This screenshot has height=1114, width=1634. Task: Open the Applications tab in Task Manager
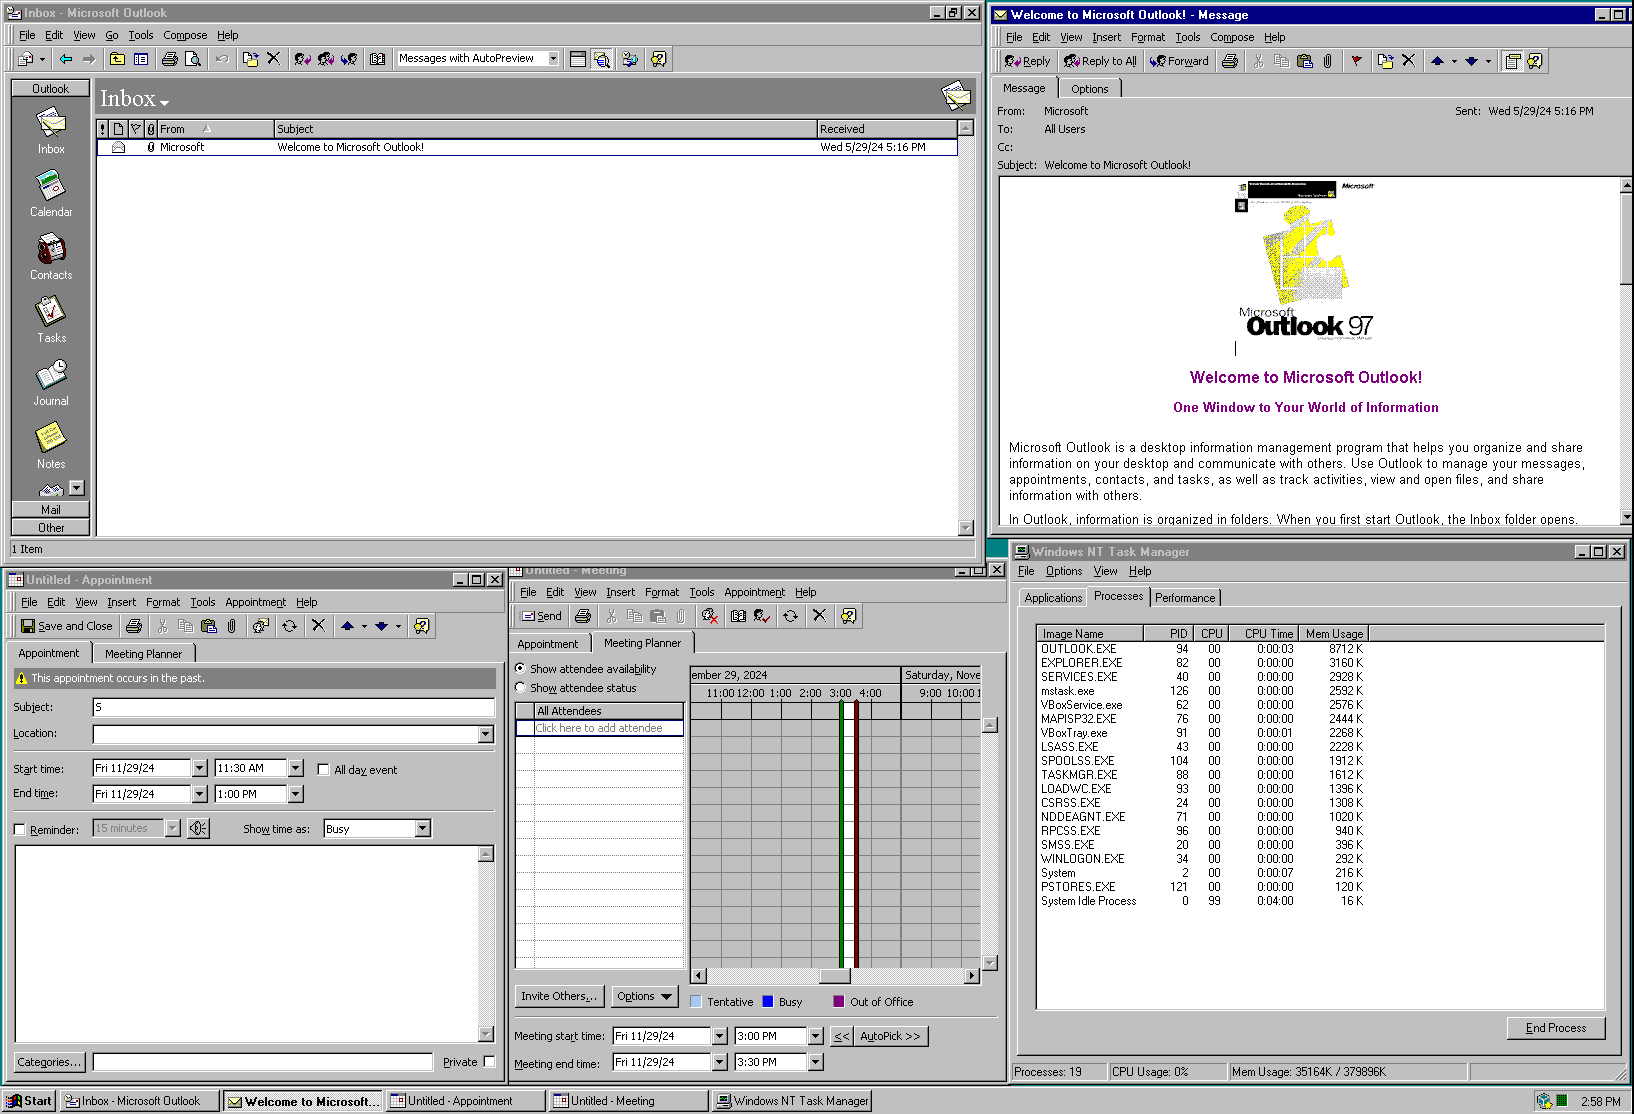[1053, 598]
